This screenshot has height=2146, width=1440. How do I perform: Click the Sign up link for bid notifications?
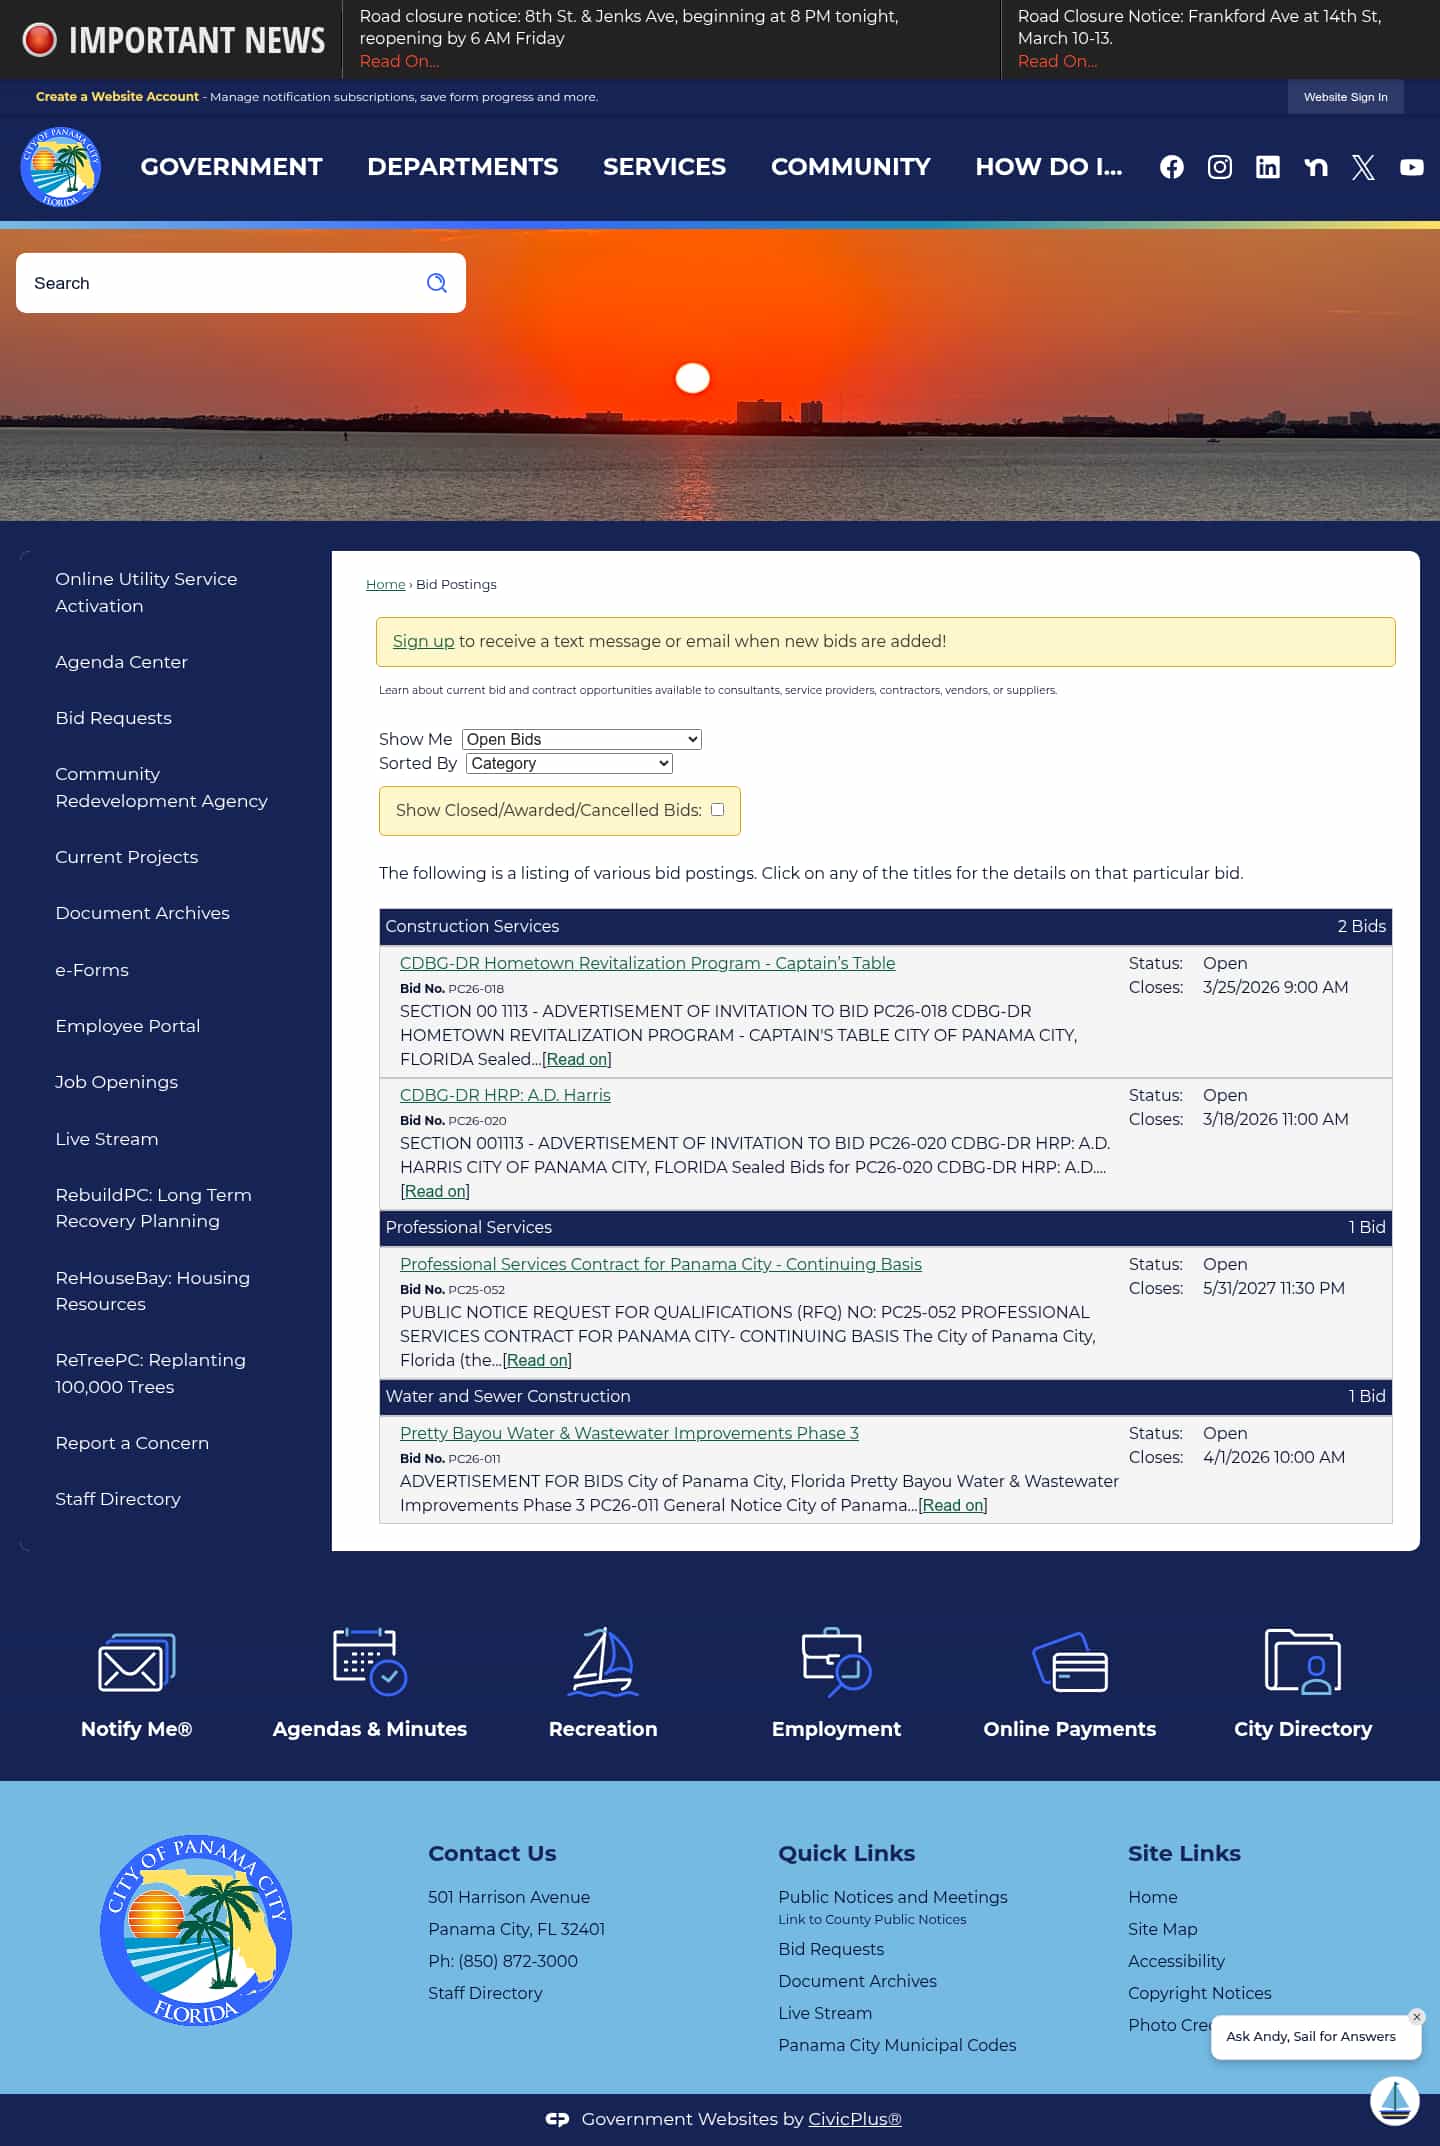coord(423,641)
